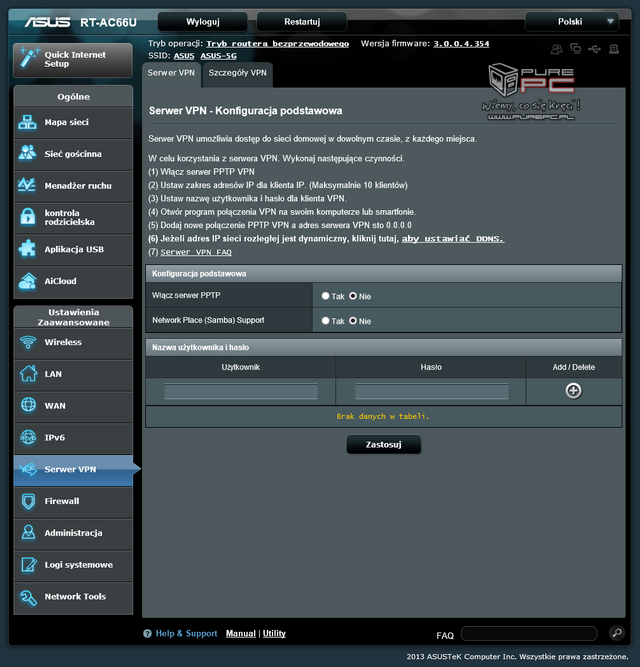Image resolution: width=640 pixels, height=667 pixels.
Task: Open Wireless wifi icon
Action: point(28,342)
